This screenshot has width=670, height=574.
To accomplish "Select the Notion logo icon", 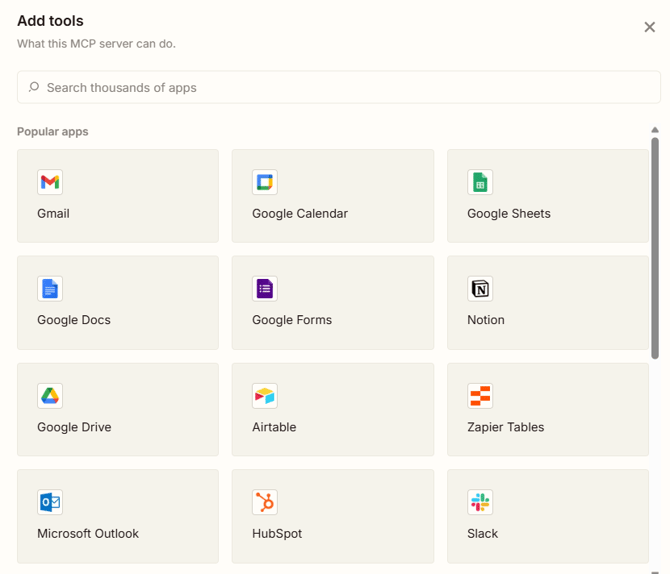I will [480, 289].
